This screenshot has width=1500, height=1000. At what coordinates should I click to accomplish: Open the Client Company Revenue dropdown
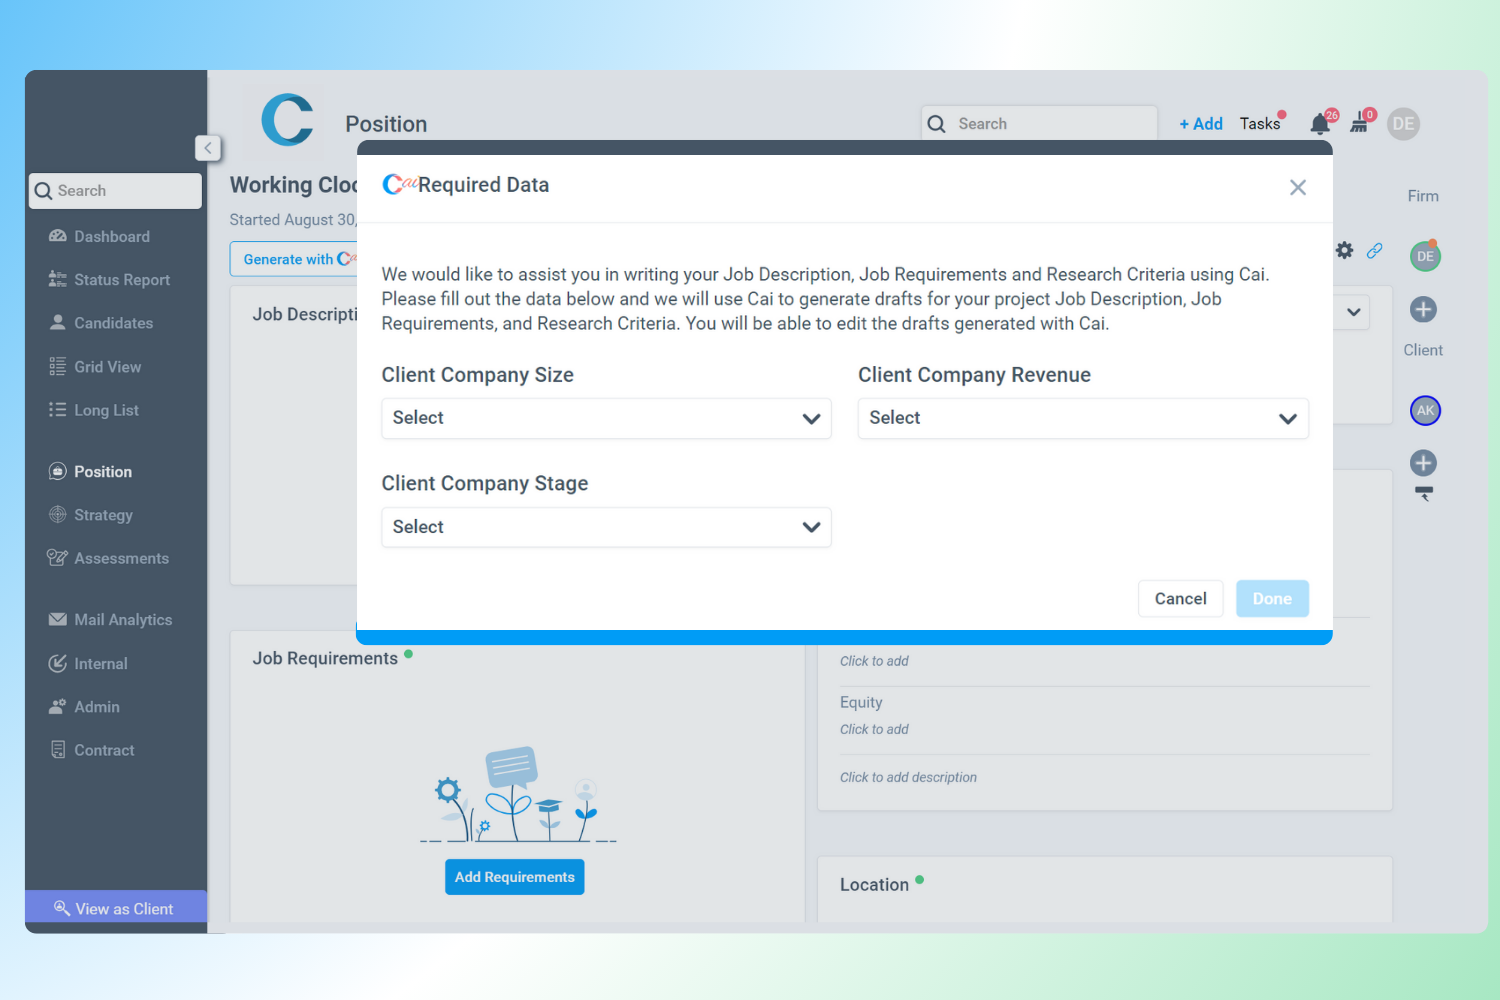tap(1083, 418)
